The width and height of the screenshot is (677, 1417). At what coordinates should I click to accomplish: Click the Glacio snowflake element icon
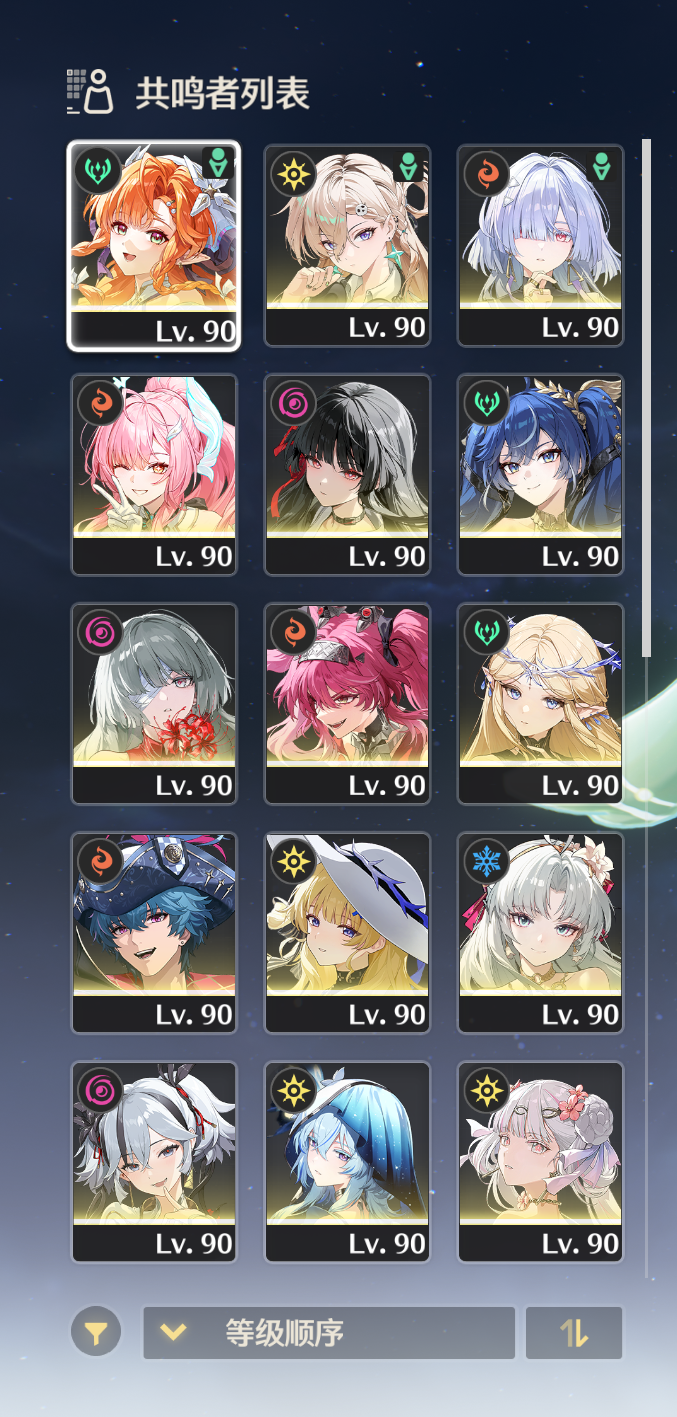tap(486, 861)
